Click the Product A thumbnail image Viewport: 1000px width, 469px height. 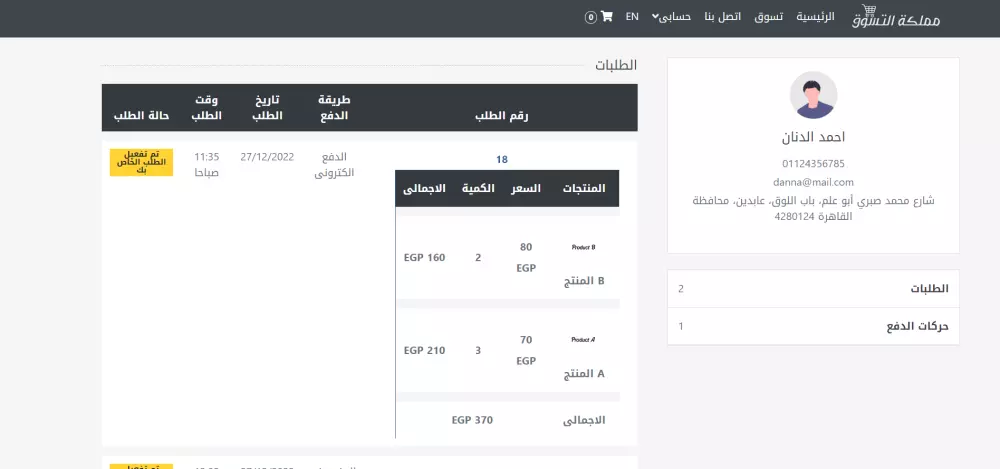(x=584, y=340)
